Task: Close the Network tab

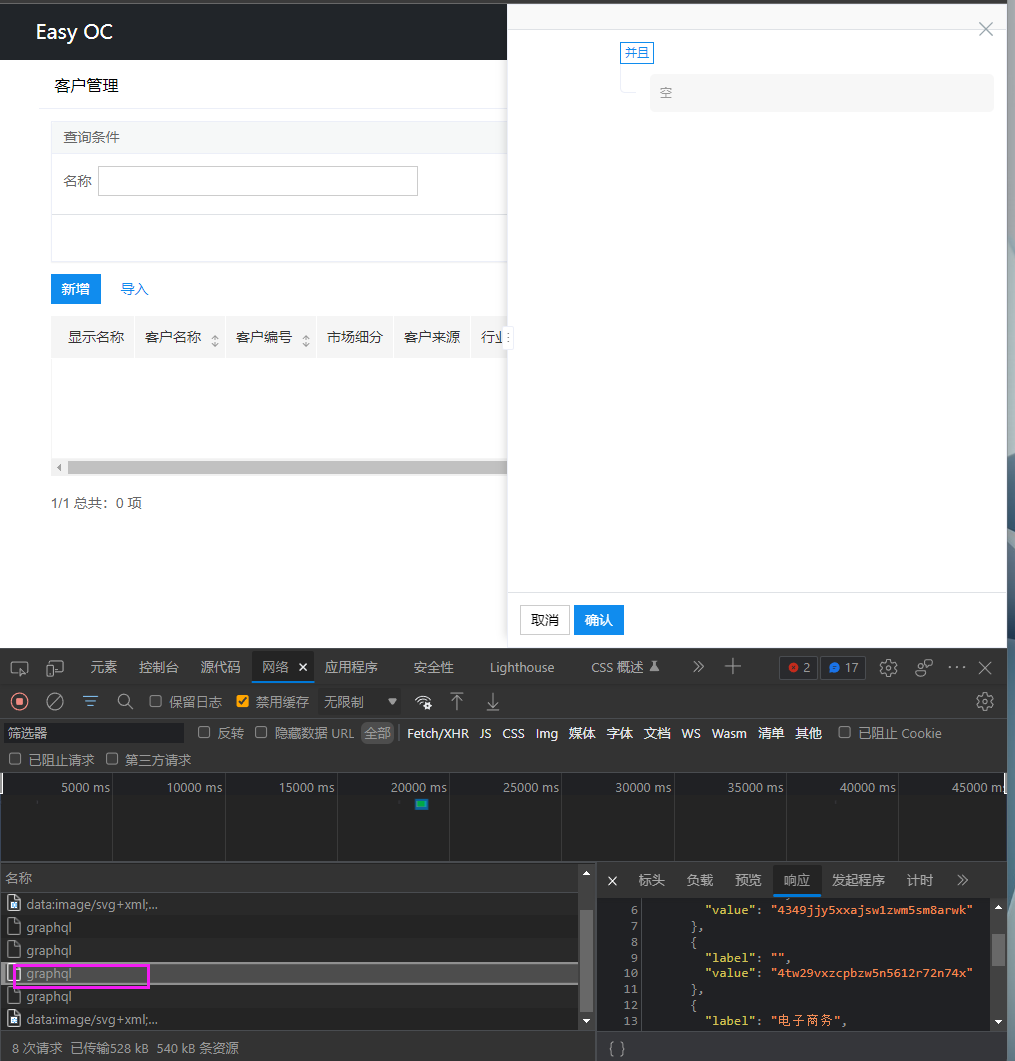Action: (x=303, y=667)
